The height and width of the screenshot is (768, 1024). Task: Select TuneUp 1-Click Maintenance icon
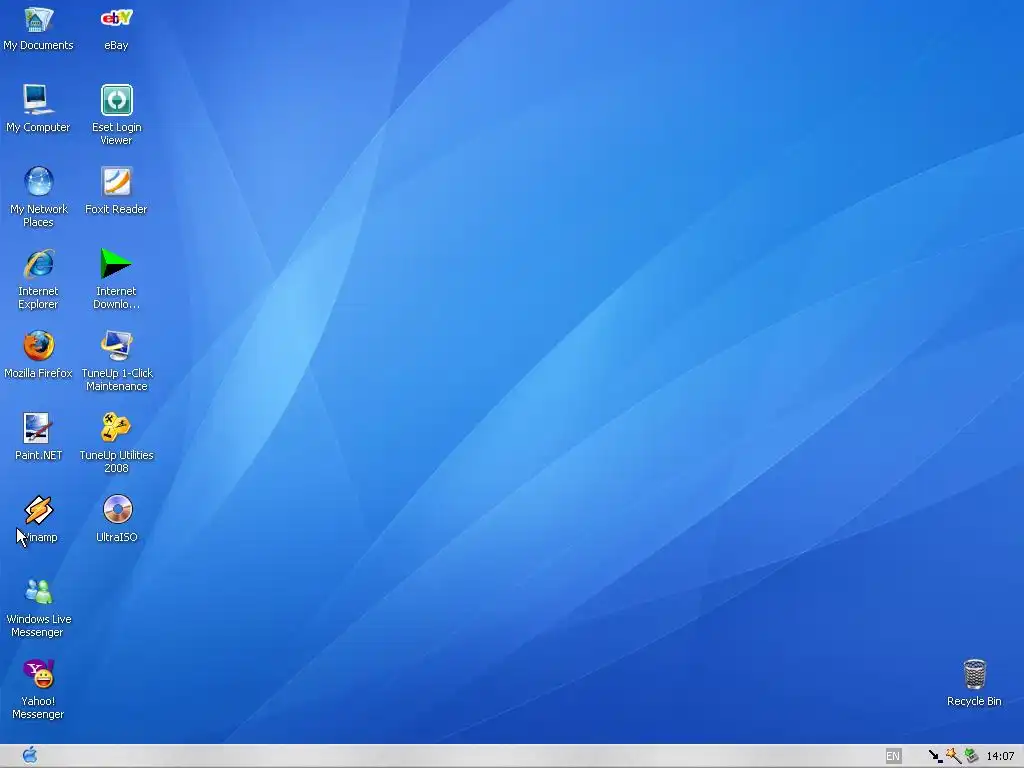pos(116,345)
